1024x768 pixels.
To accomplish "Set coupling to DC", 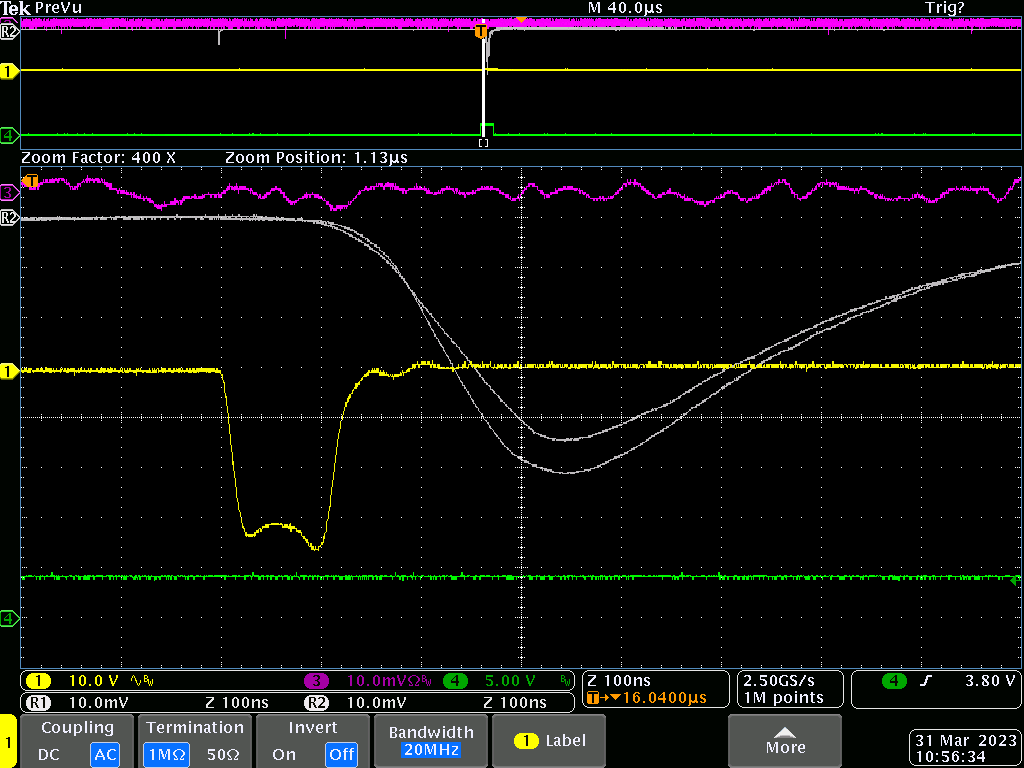I will click(x=50, y=754).
